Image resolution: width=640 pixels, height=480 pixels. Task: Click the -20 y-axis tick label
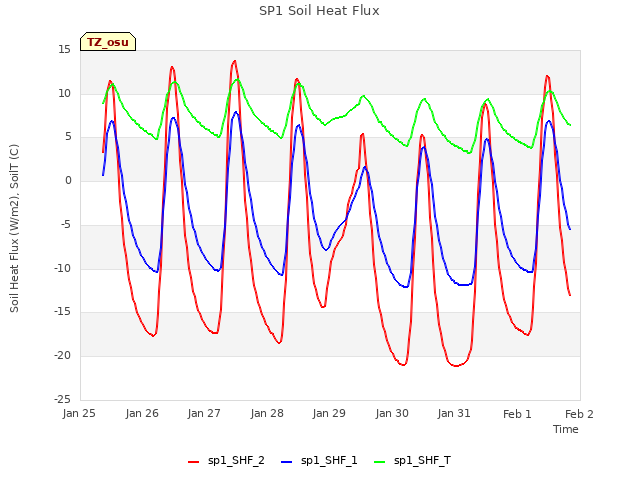62,356
